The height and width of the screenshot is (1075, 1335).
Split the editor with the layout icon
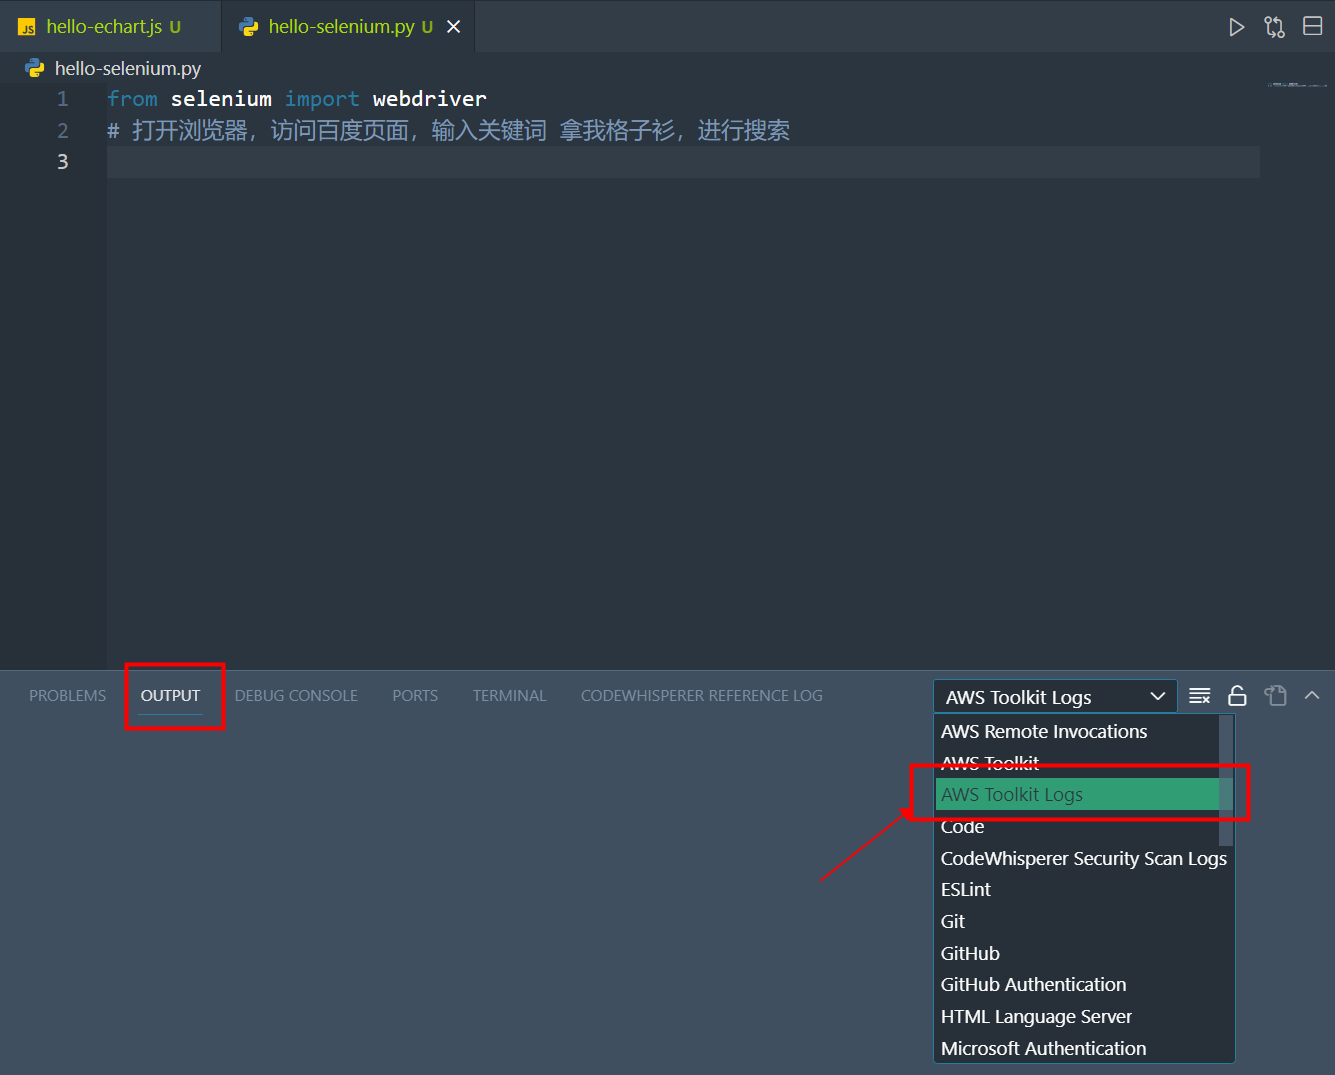(x=1313, y=26)
